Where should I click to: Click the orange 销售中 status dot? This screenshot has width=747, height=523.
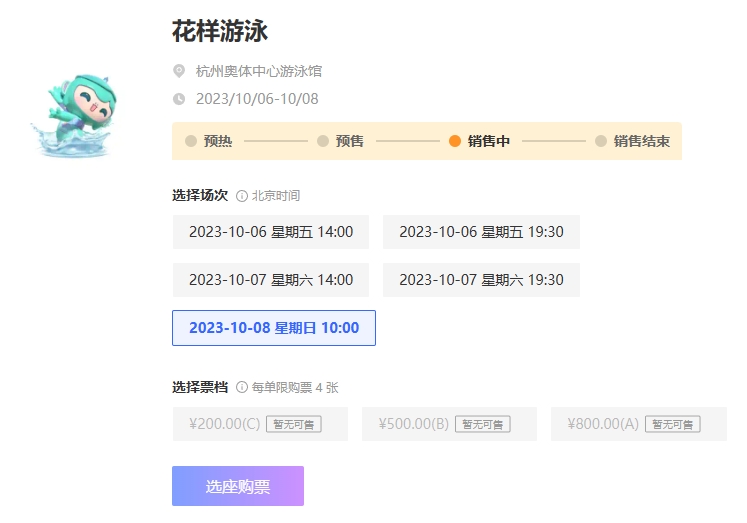click(x=455, y=141)
